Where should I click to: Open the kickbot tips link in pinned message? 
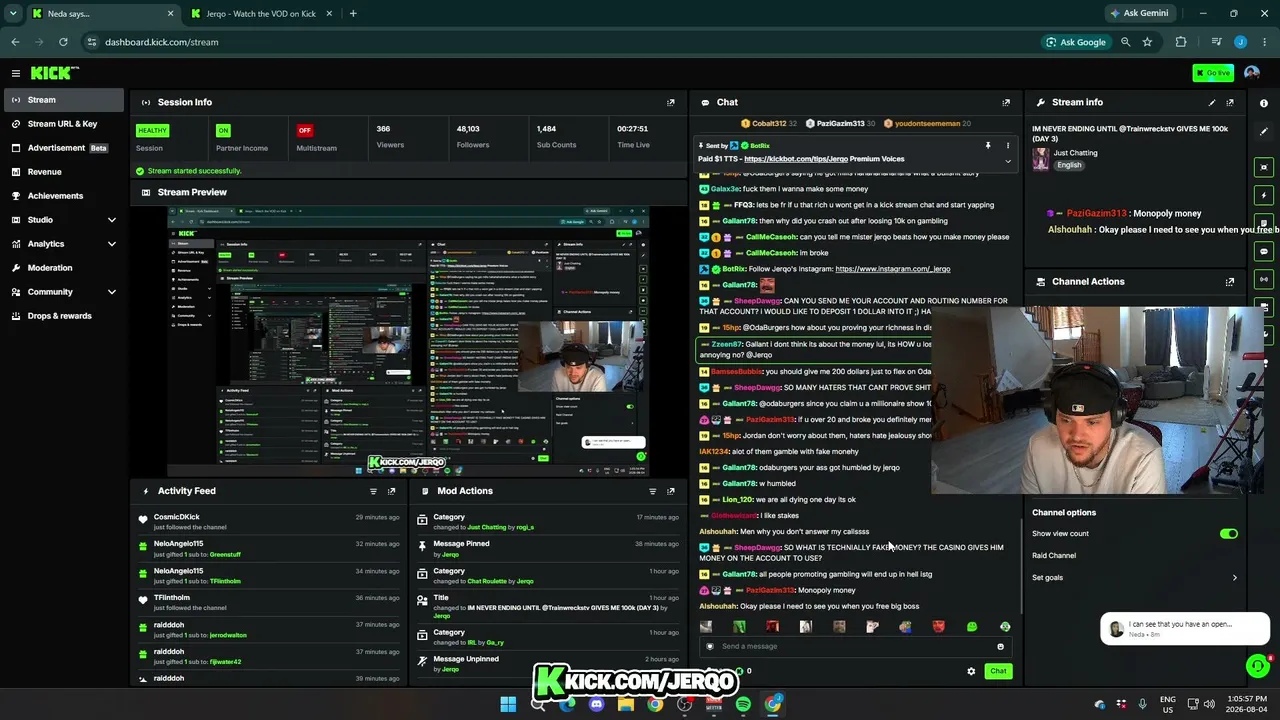[x=796, y=159]
